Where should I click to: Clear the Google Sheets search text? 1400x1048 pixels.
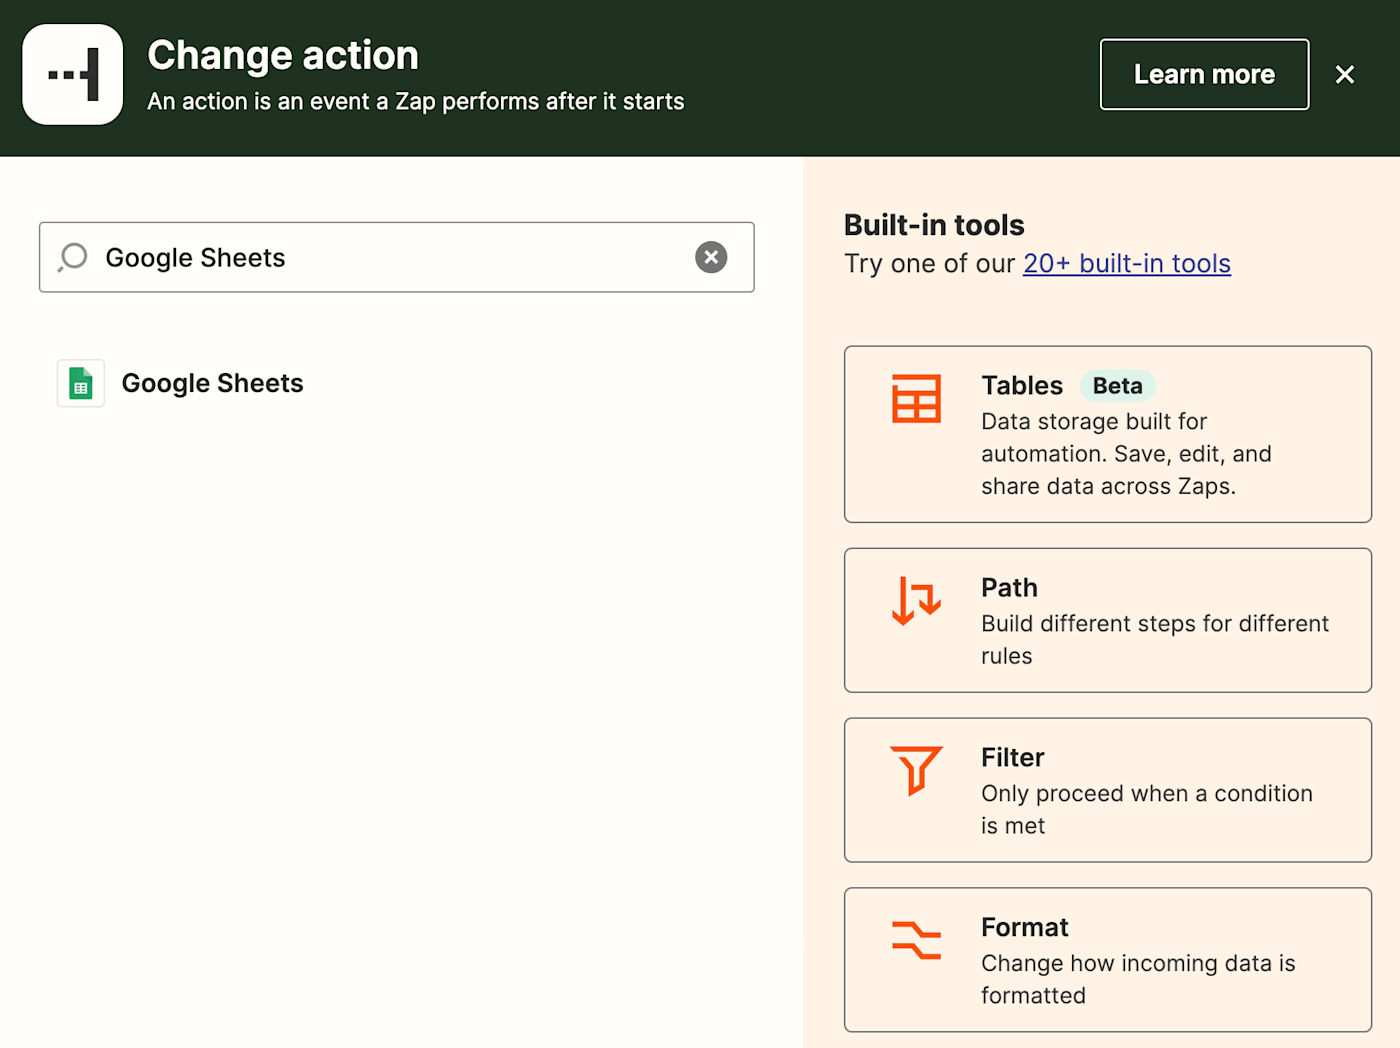click(711, 257)
